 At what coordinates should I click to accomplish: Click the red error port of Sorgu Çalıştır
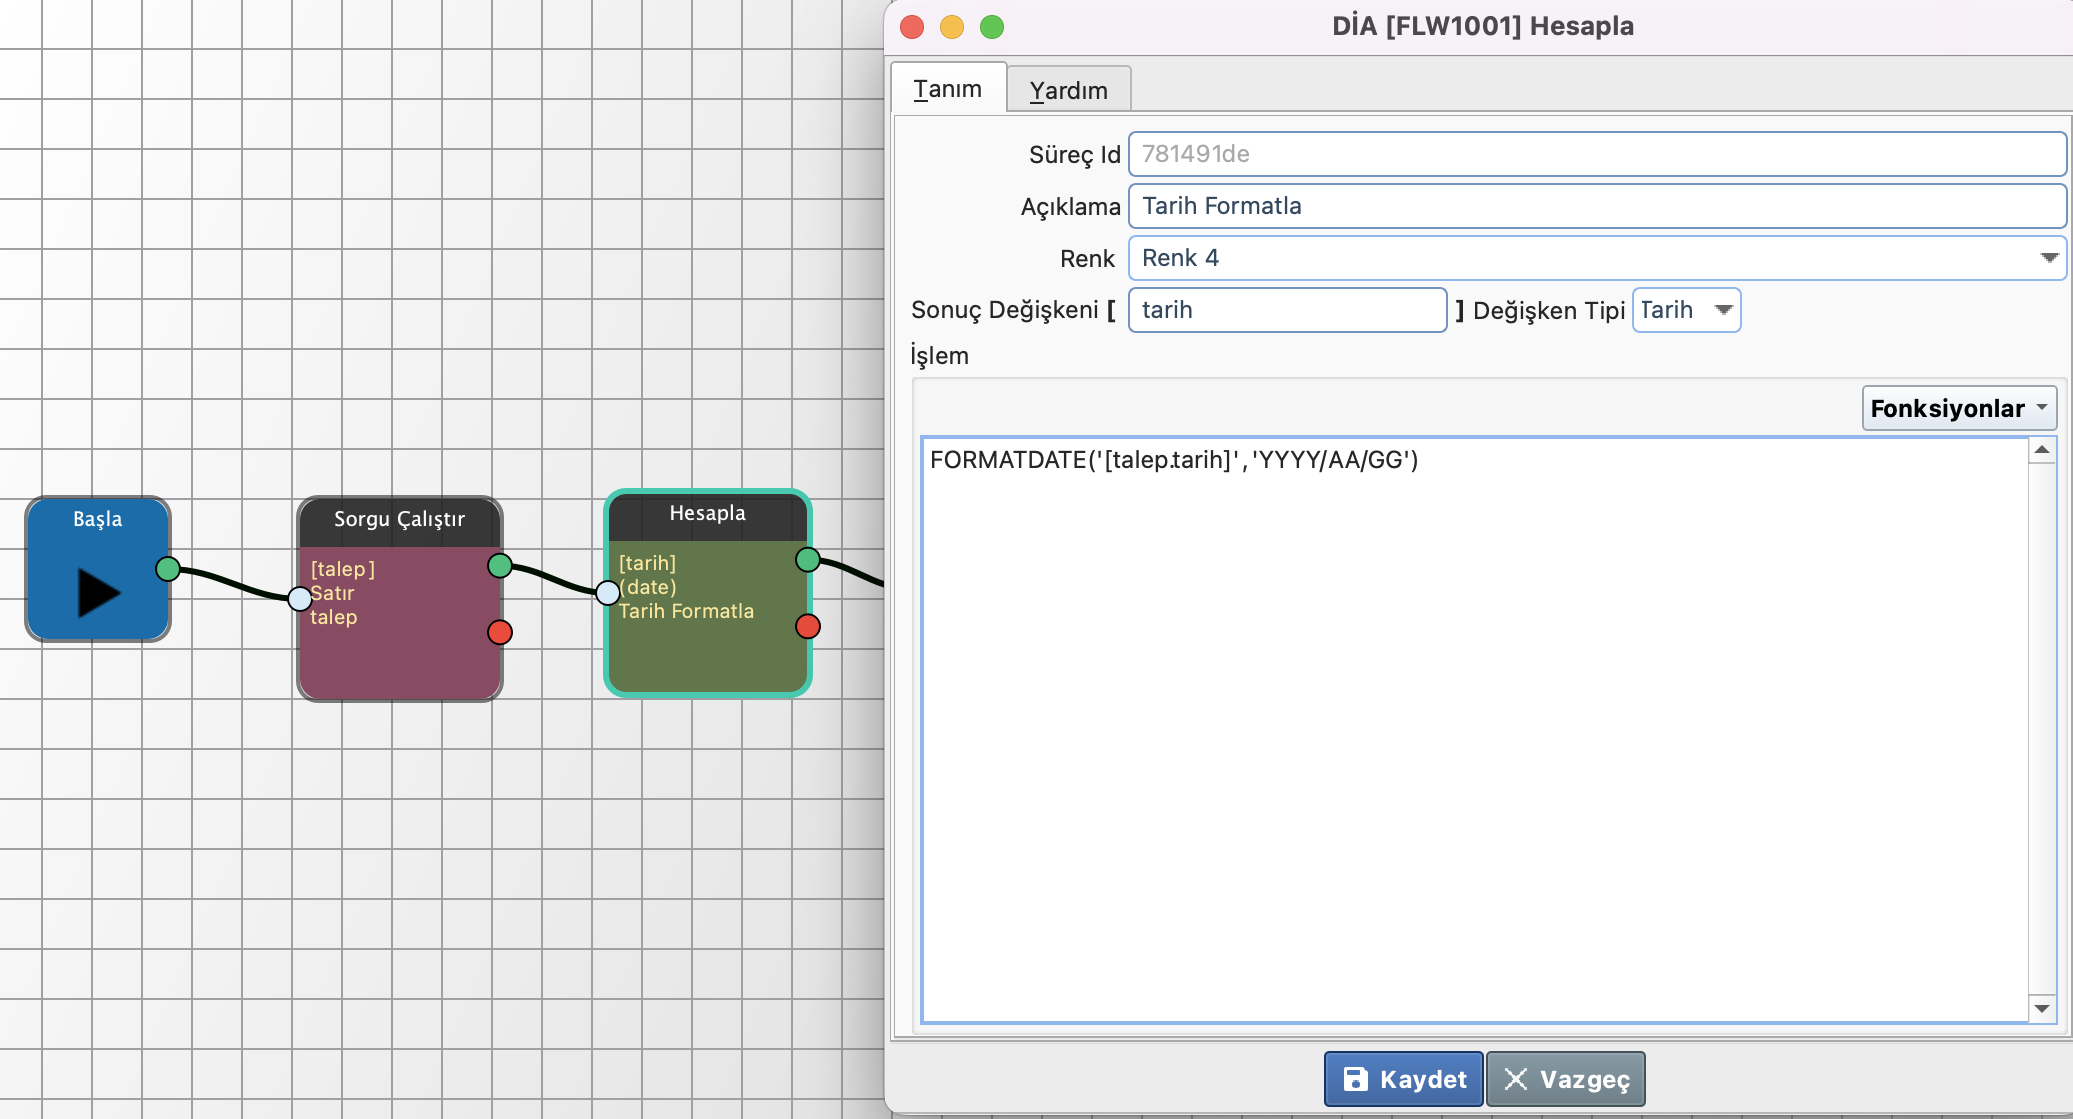coord(500,632)
